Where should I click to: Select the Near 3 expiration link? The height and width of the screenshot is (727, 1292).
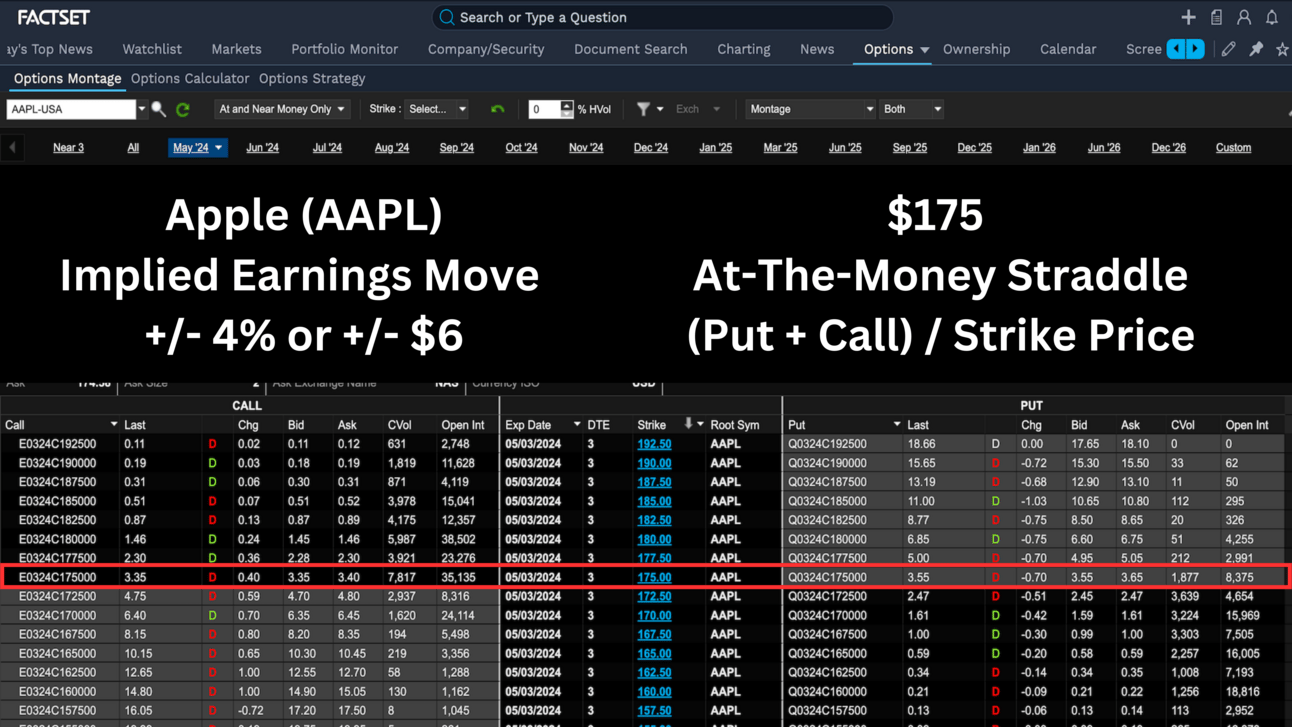[68, 148]
